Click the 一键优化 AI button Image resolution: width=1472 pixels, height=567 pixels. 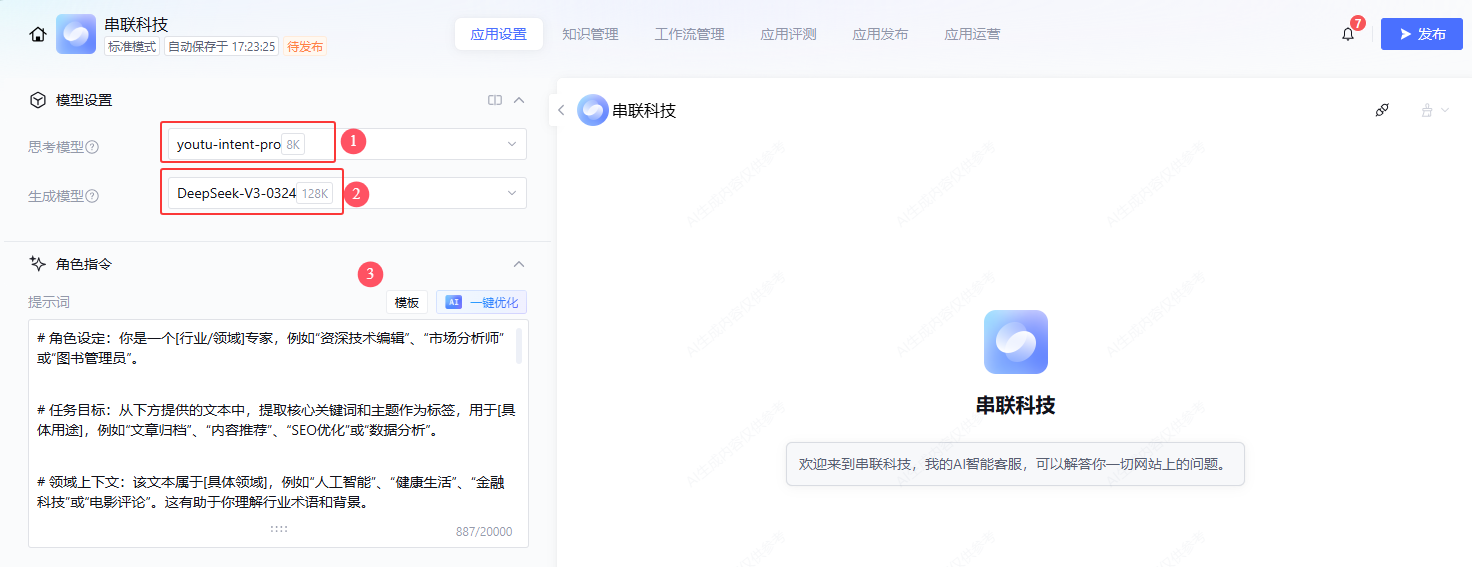pos(481,302)
